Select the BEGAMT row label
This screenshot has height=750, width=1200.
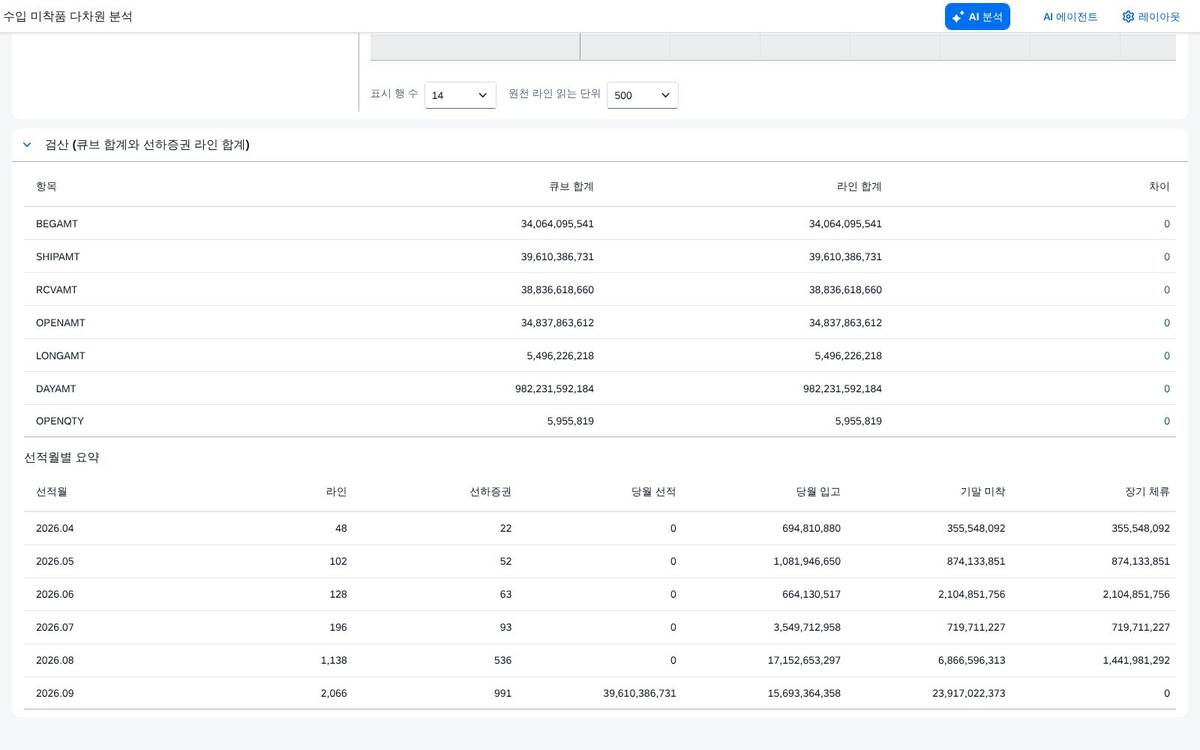[57, 224]
